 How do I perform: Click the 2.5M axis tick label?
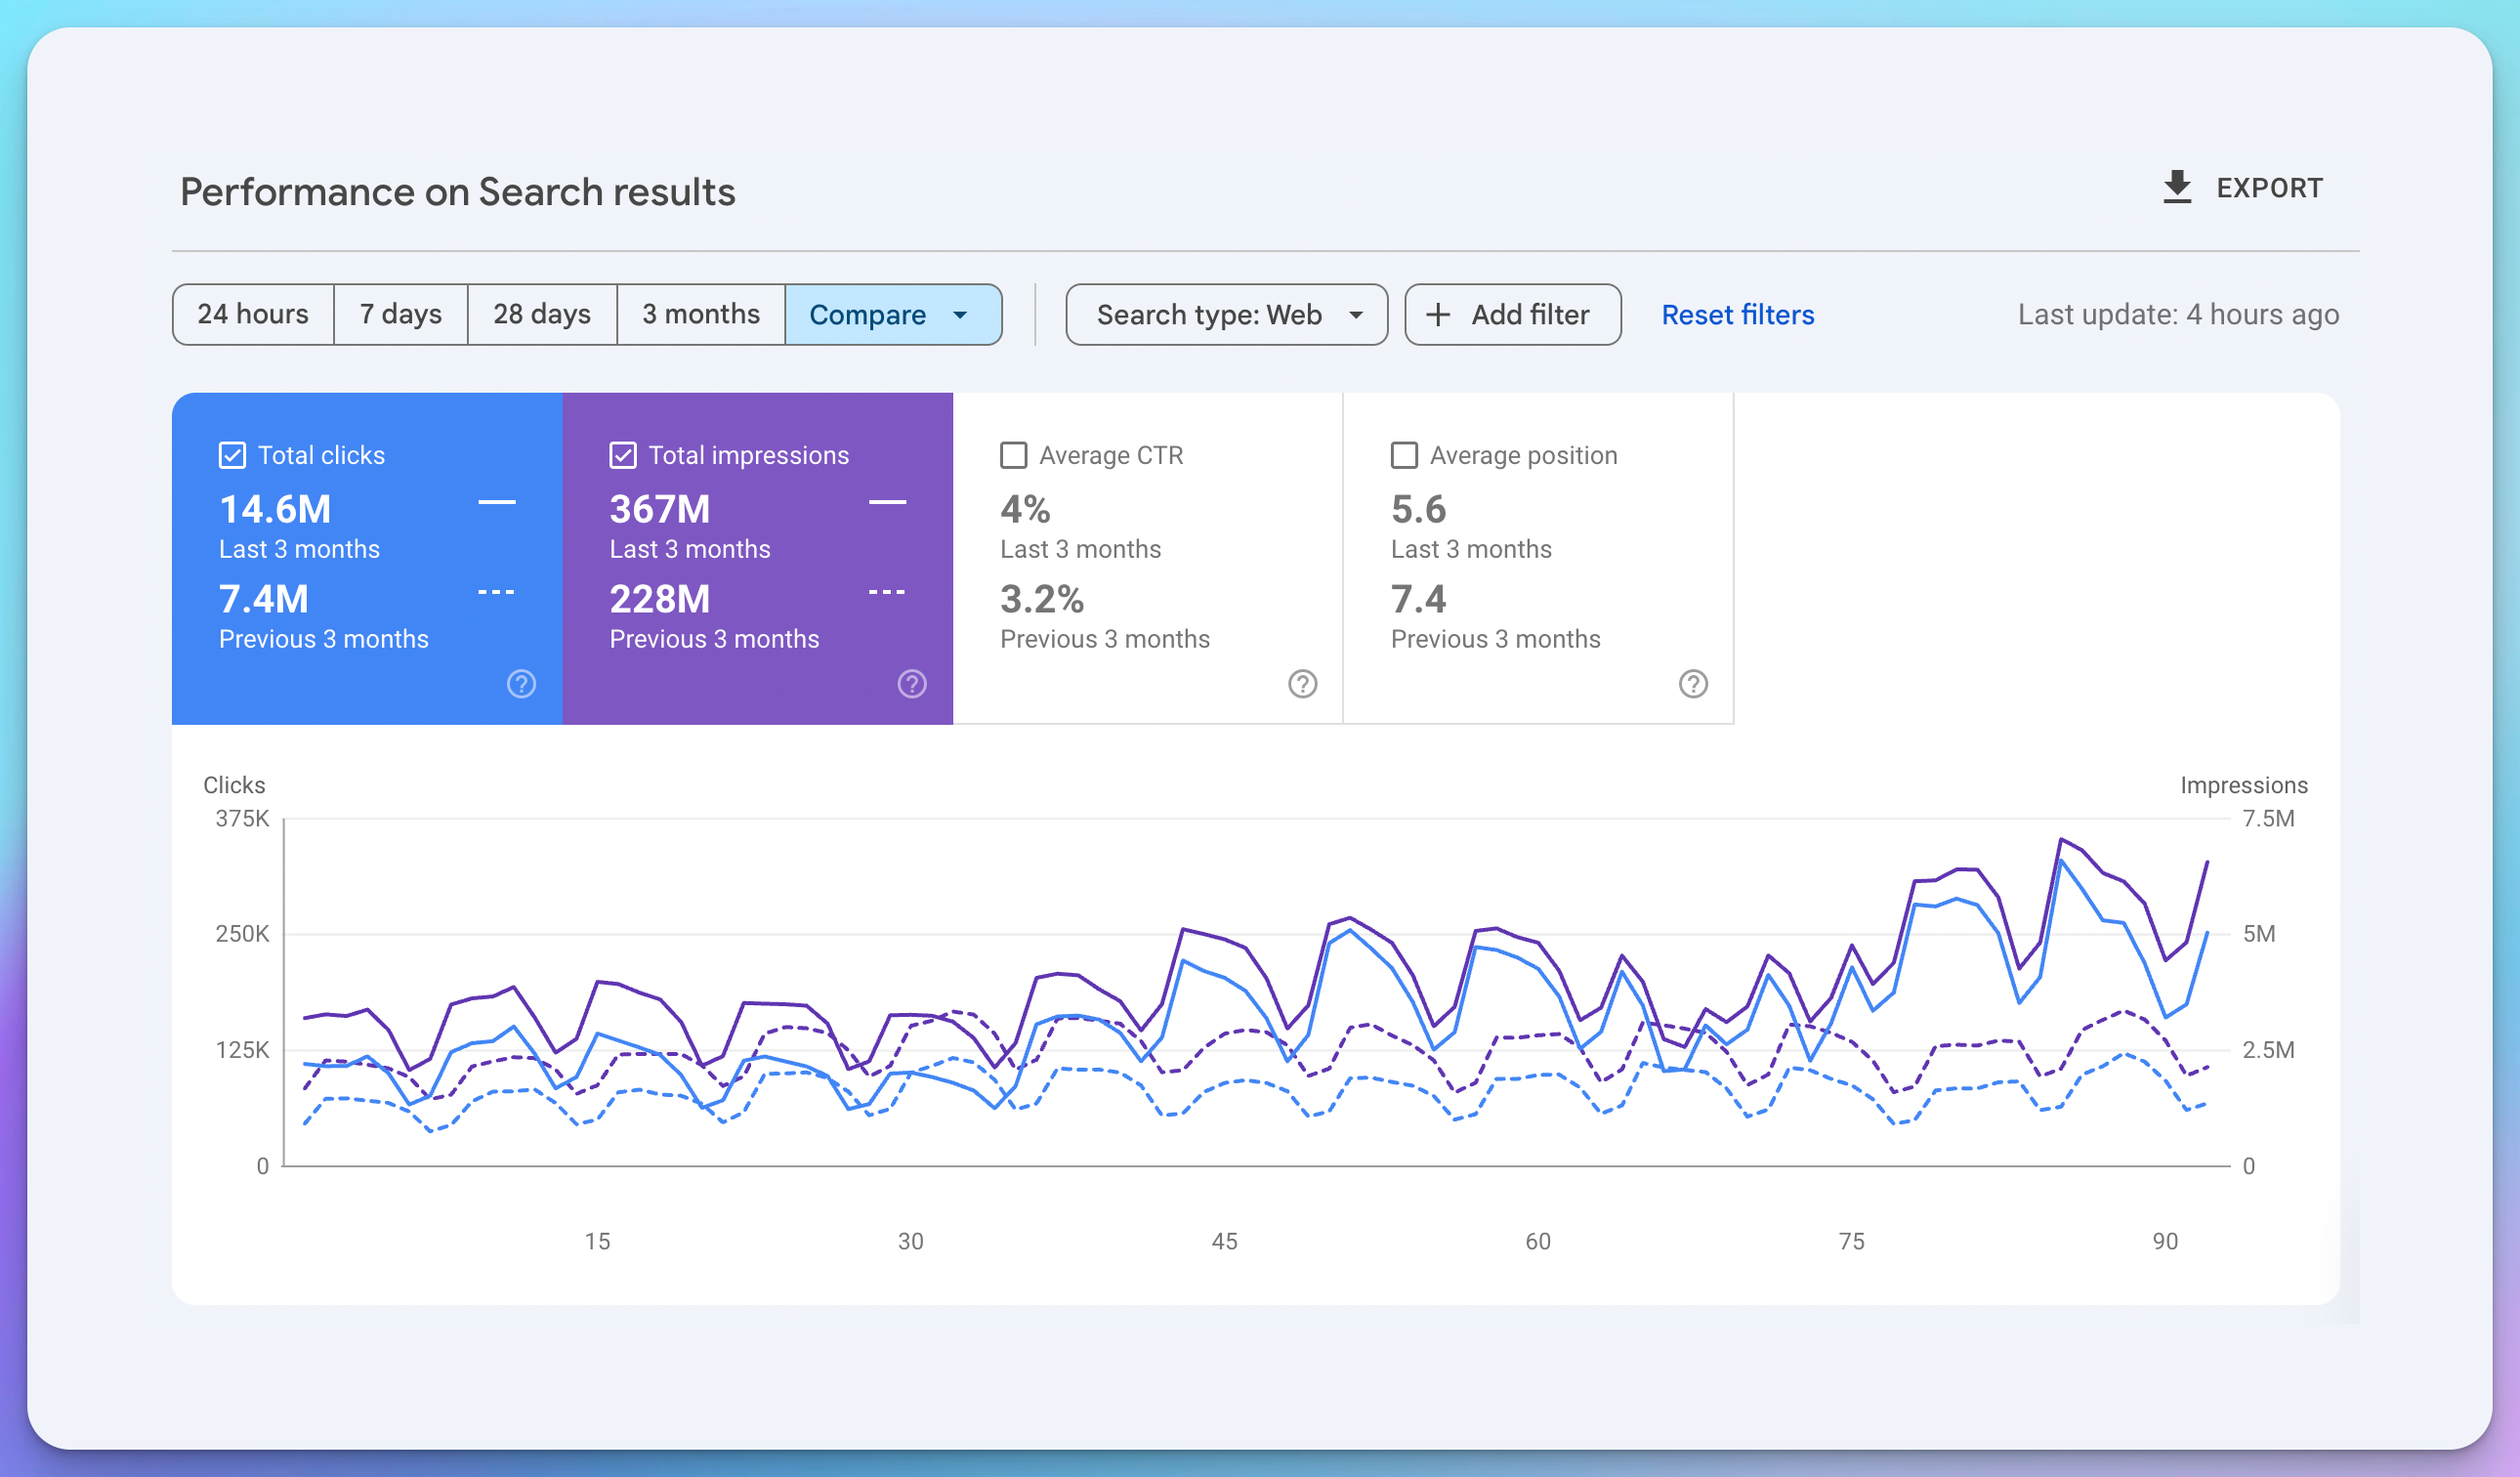(x=2268, y=1050)
